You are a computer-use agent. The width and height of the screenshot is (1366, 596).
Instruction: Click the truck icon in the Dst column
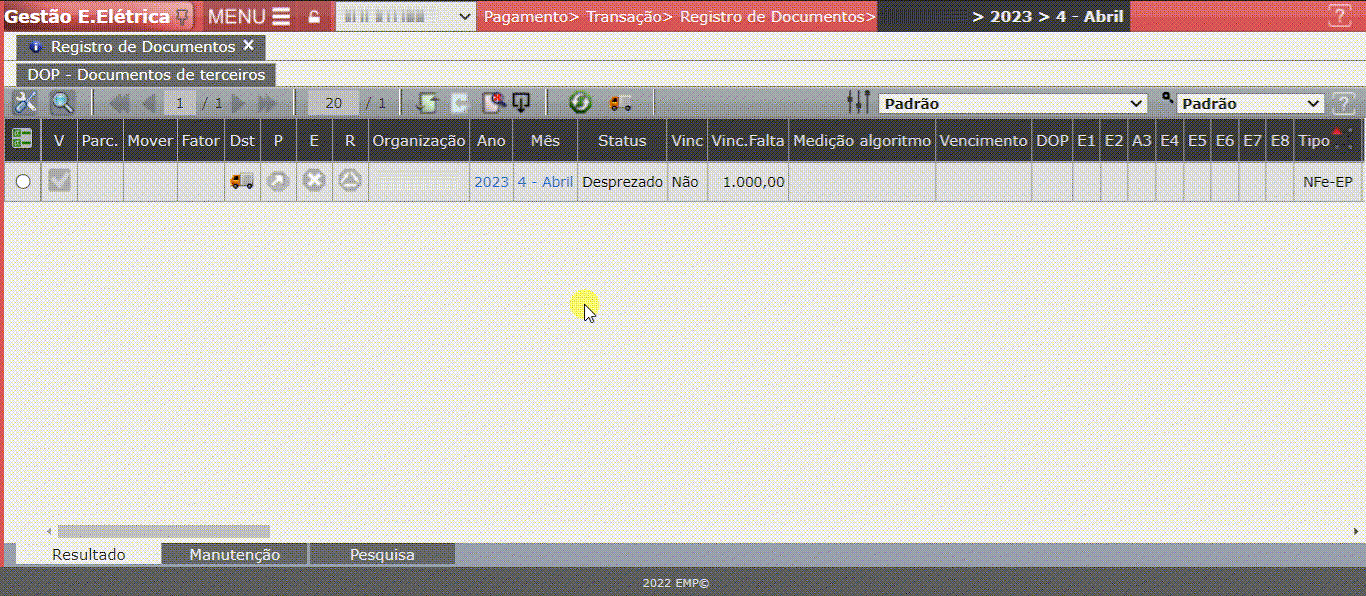(x=240, y=181)
